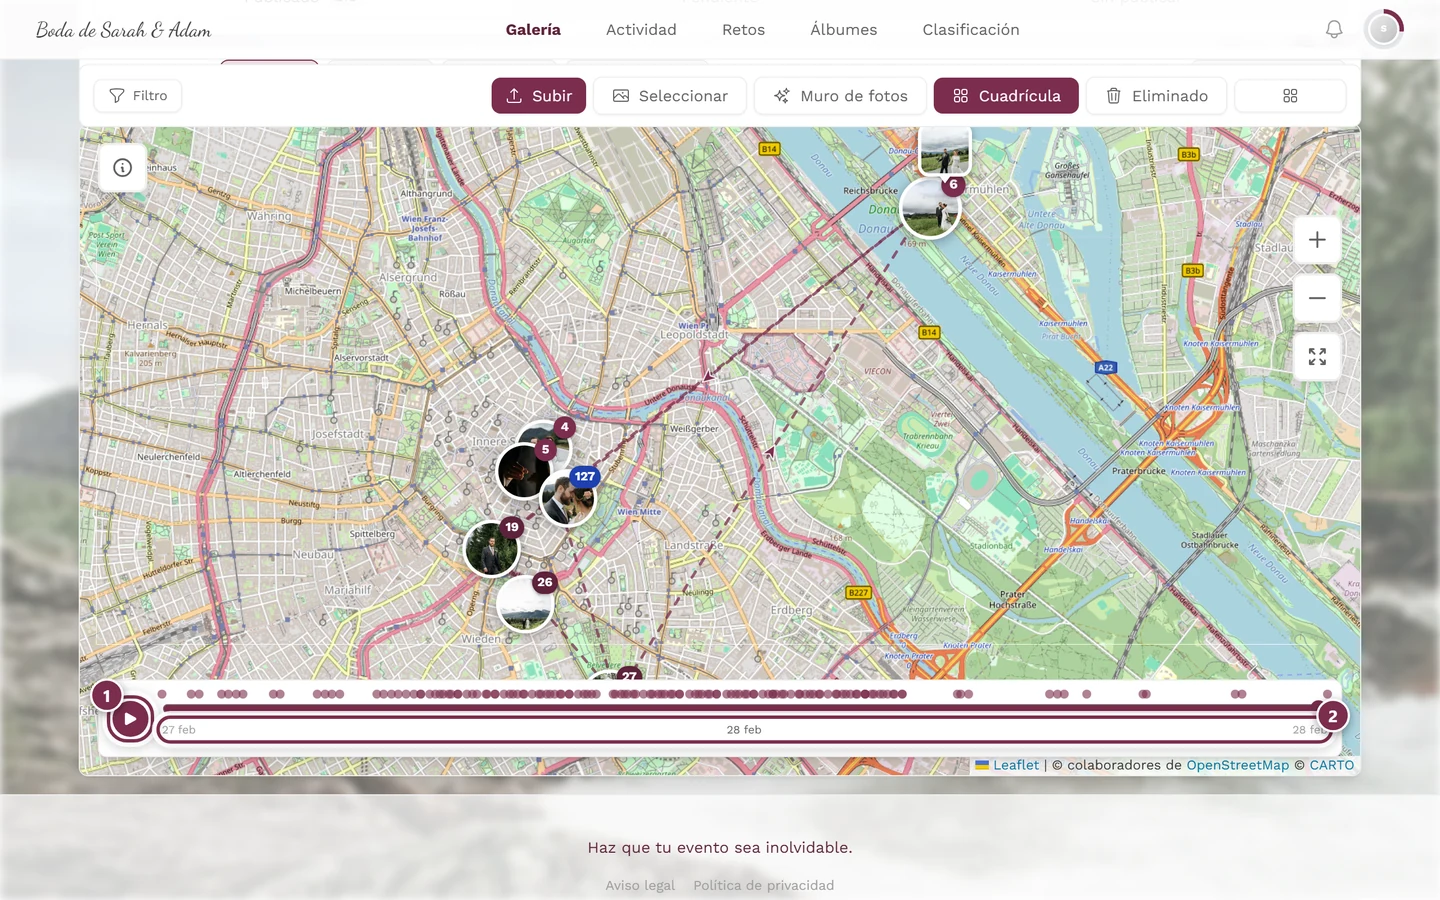Show Eliminado items
Image resolution: width=1440 pixels, height=900 pixels.
(x=1156, y=96)
